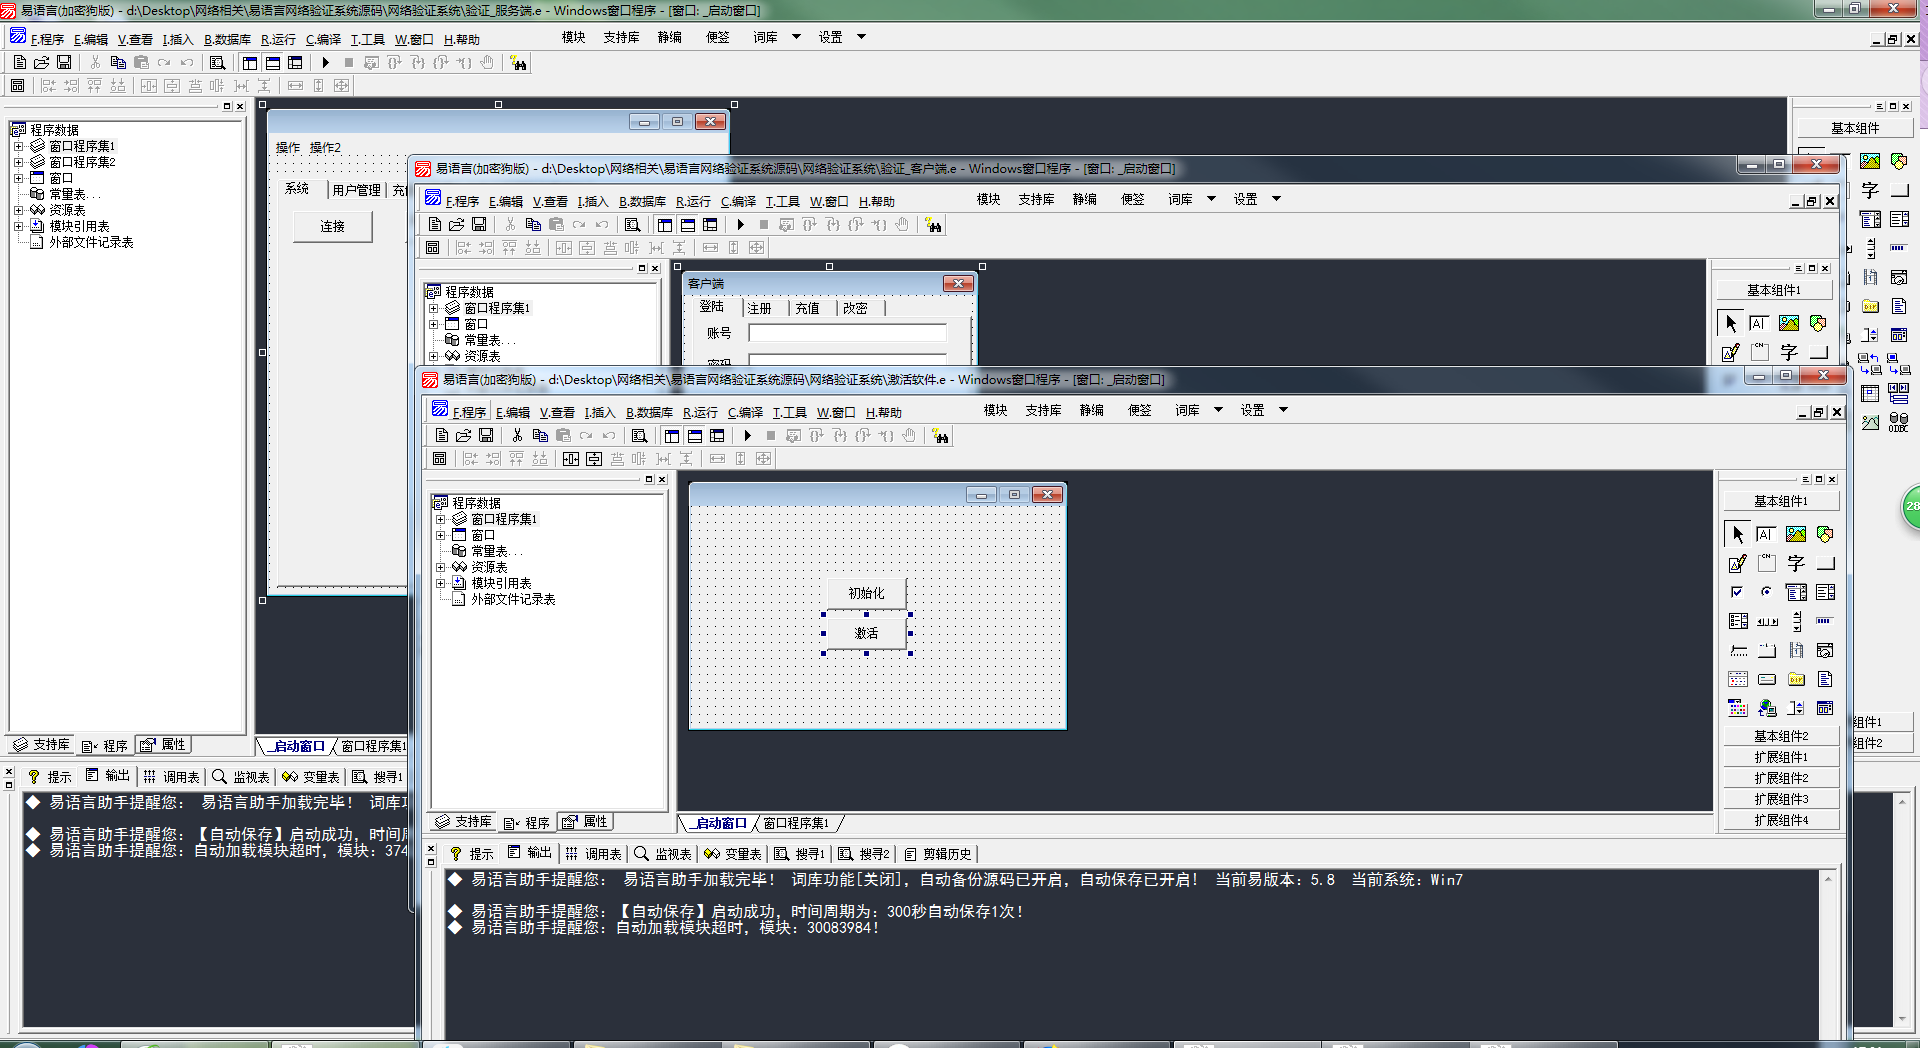Switch to 剪辑历史 tab in 激活软件 output panel
This screenshot has height=1048, width=1928.
(x=938, y=854)
